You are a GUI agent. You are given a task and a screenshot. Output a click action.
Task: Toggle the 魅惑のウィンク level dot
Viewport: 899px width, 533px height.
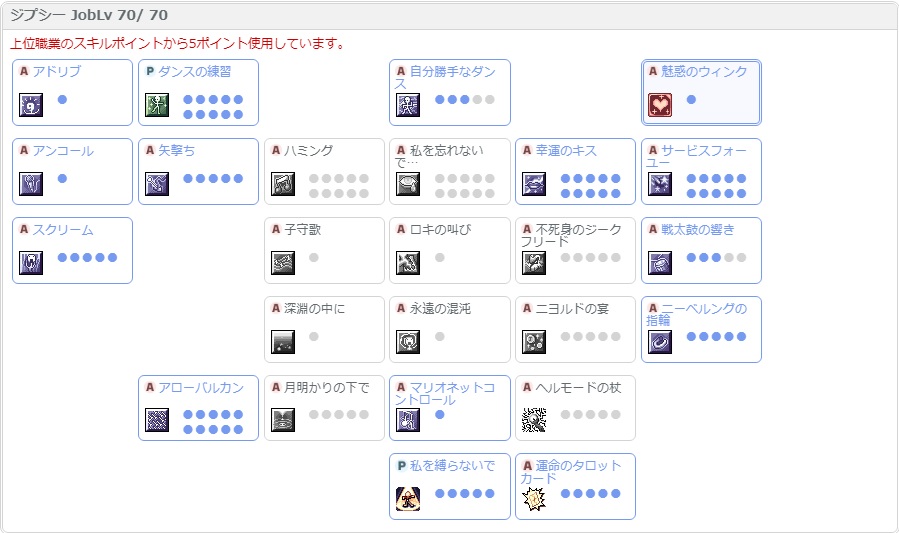pyautogui.click(x=691, y=100)
